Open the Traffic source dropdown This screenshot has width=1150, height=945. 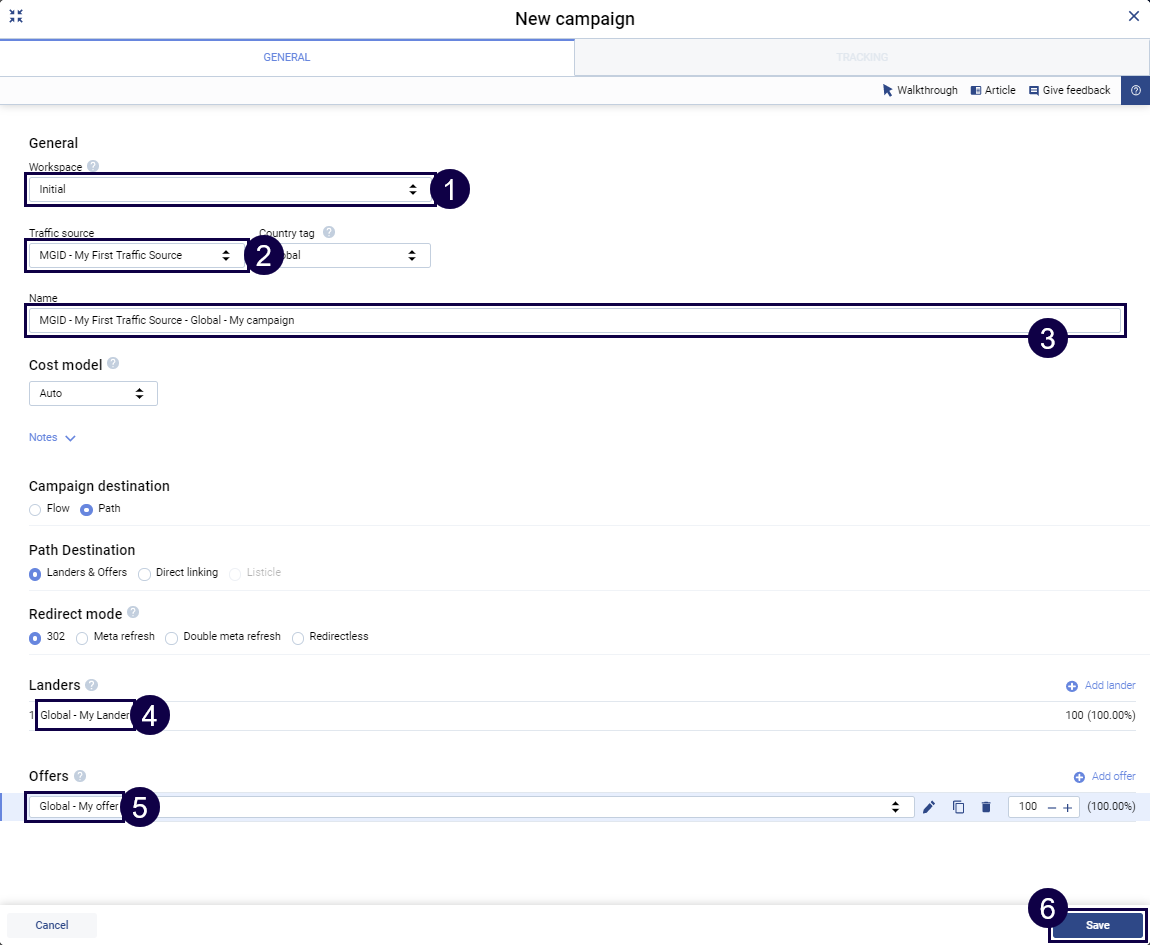tap(136, 255)
